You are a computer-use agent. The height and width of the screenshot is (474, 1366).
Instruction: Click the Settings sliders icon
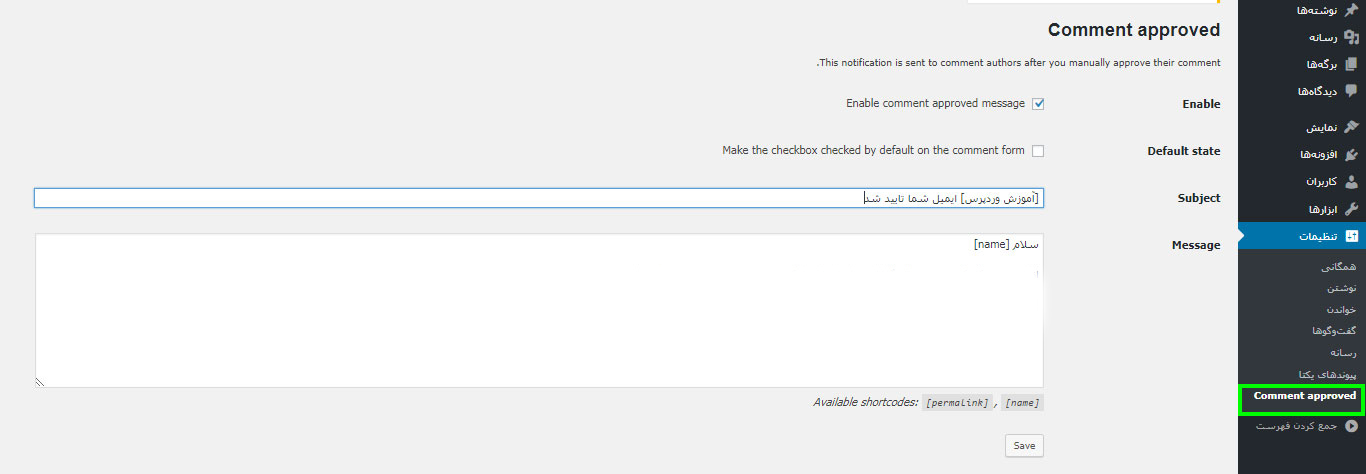click(1351, 236)
